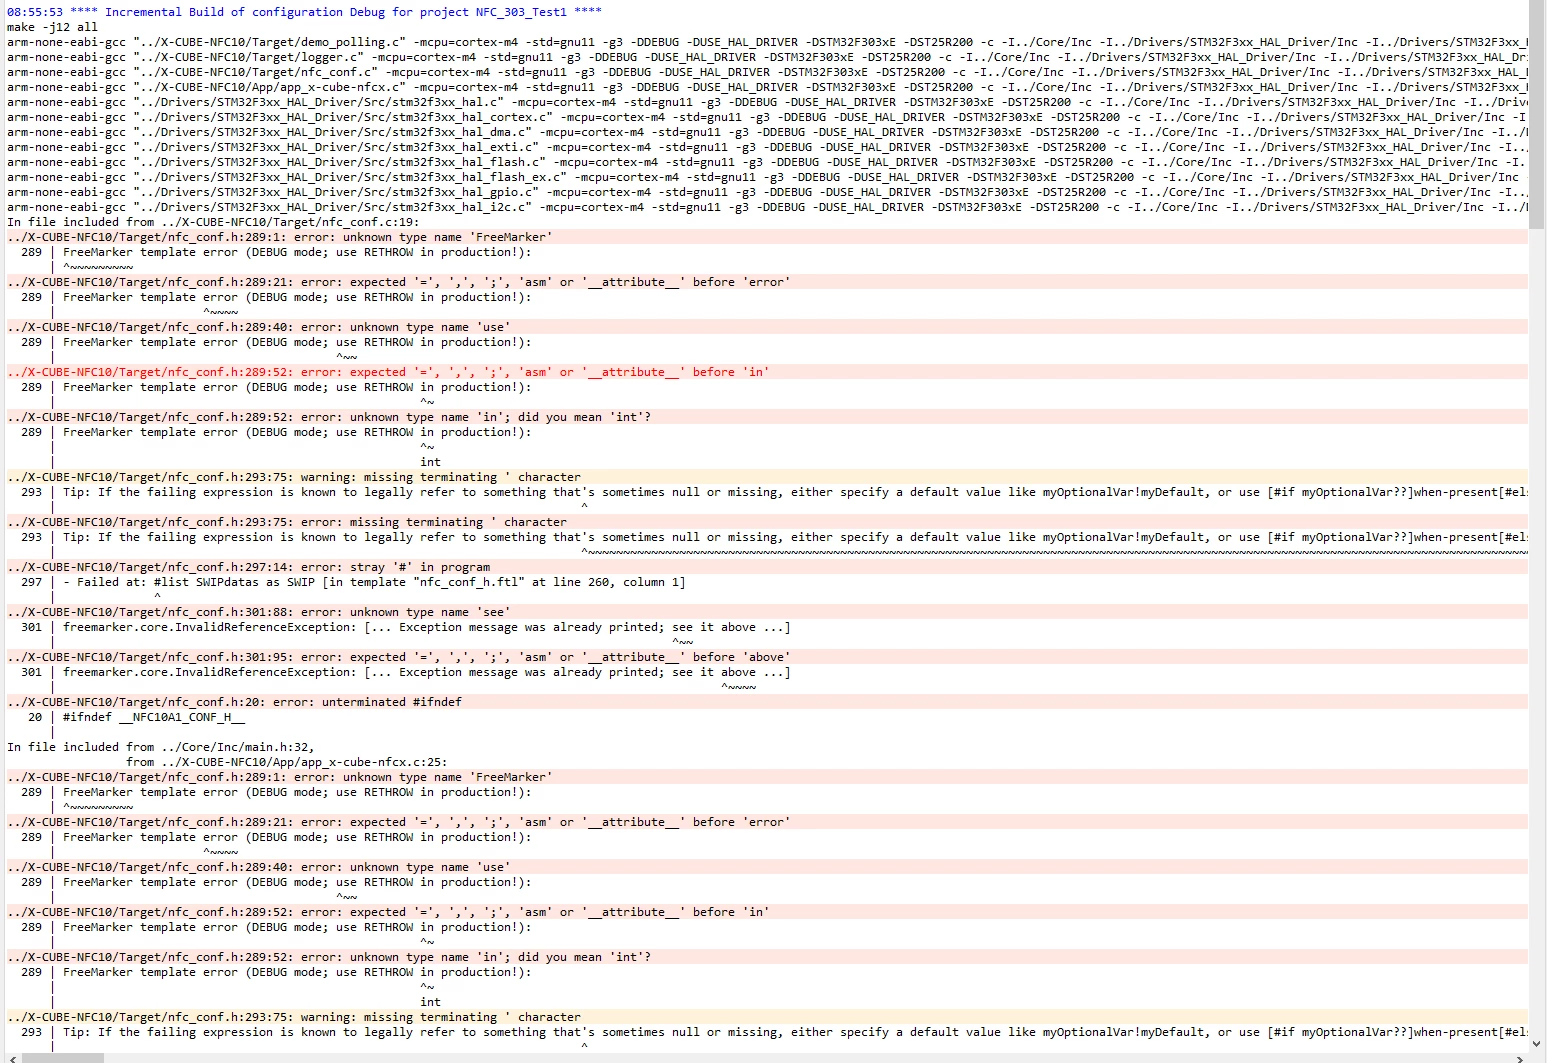Click 'from ../X-CUBE-NFC10/App/app_x-cube-nfcx.c:25:' line

[287, 762]
